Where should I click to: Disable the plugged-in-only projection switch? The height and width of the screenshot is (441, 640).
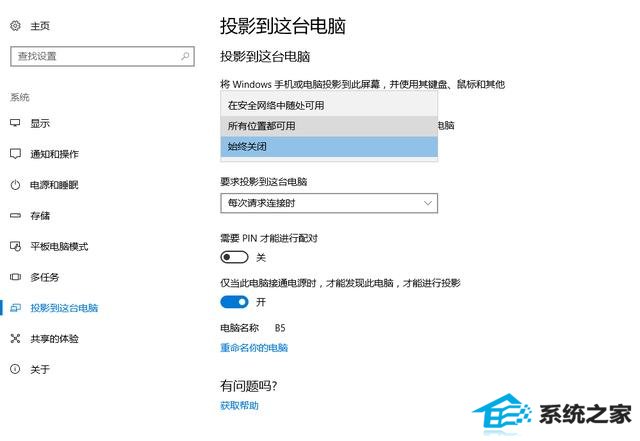pos(234,302)
